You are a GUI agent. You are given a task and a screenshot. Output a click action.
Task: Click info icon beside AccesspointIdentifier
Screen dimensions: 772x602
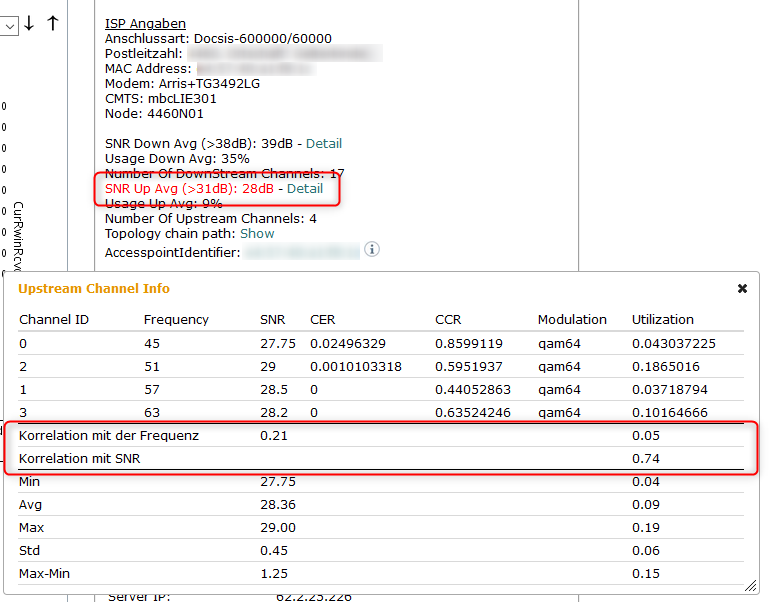(372, 249)
